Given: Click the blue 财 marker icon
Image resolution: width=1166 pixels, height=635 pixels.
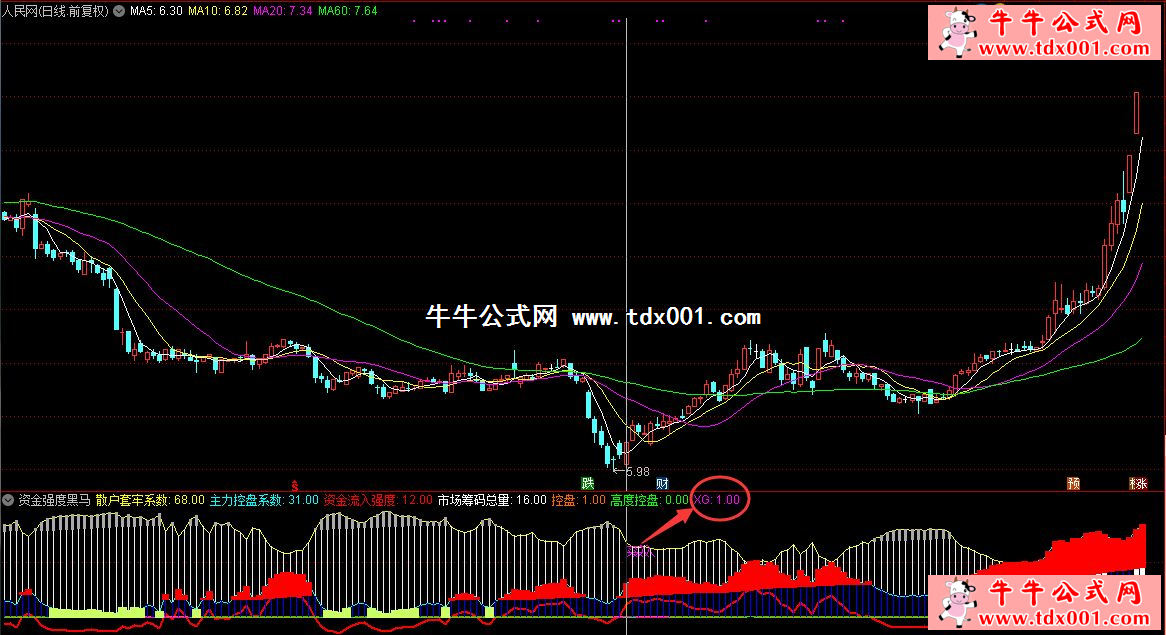Looking at the screenshot, I should point(662,483).
